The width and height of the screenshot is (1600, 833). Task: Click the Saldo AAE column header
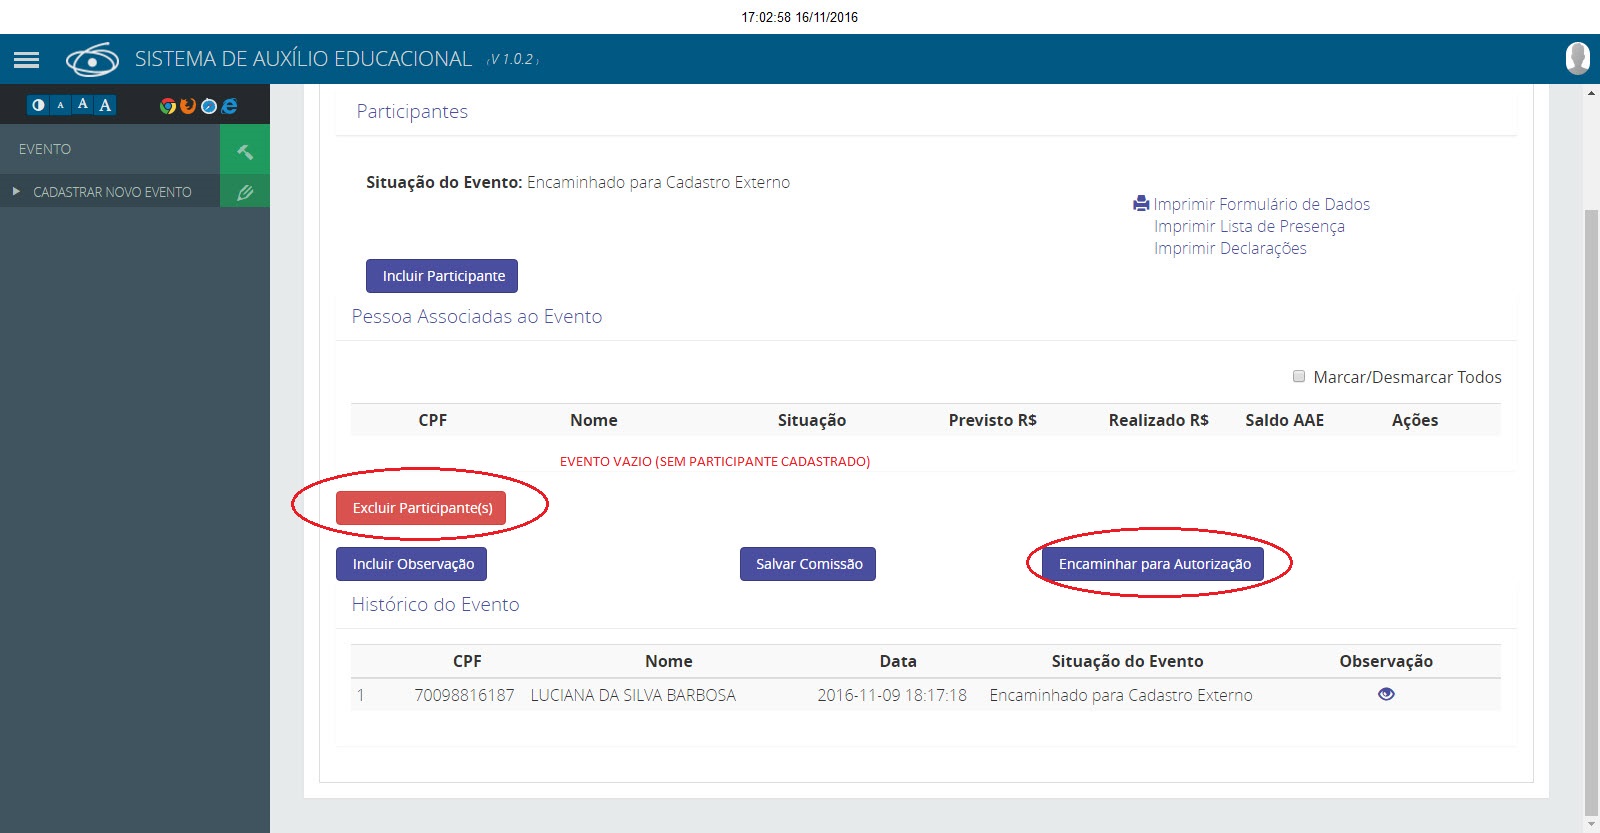coord(1285,420)
